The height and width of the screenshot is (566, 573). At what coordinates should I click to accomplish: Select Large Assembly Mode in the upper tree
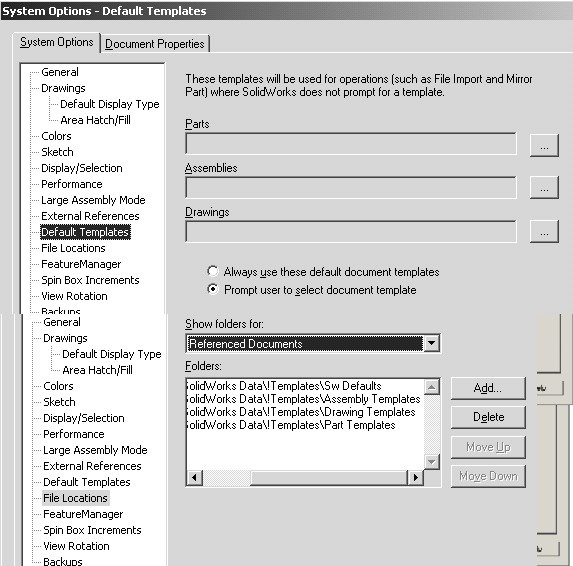coord(93,200)
